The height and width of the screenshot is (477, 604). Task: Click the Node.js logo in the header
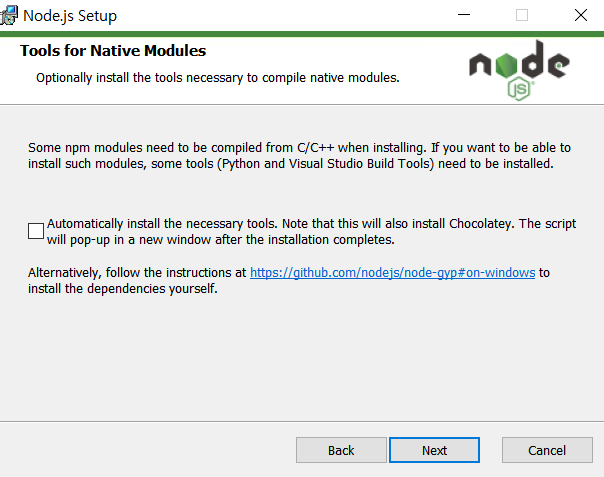(x=519, y=70)
